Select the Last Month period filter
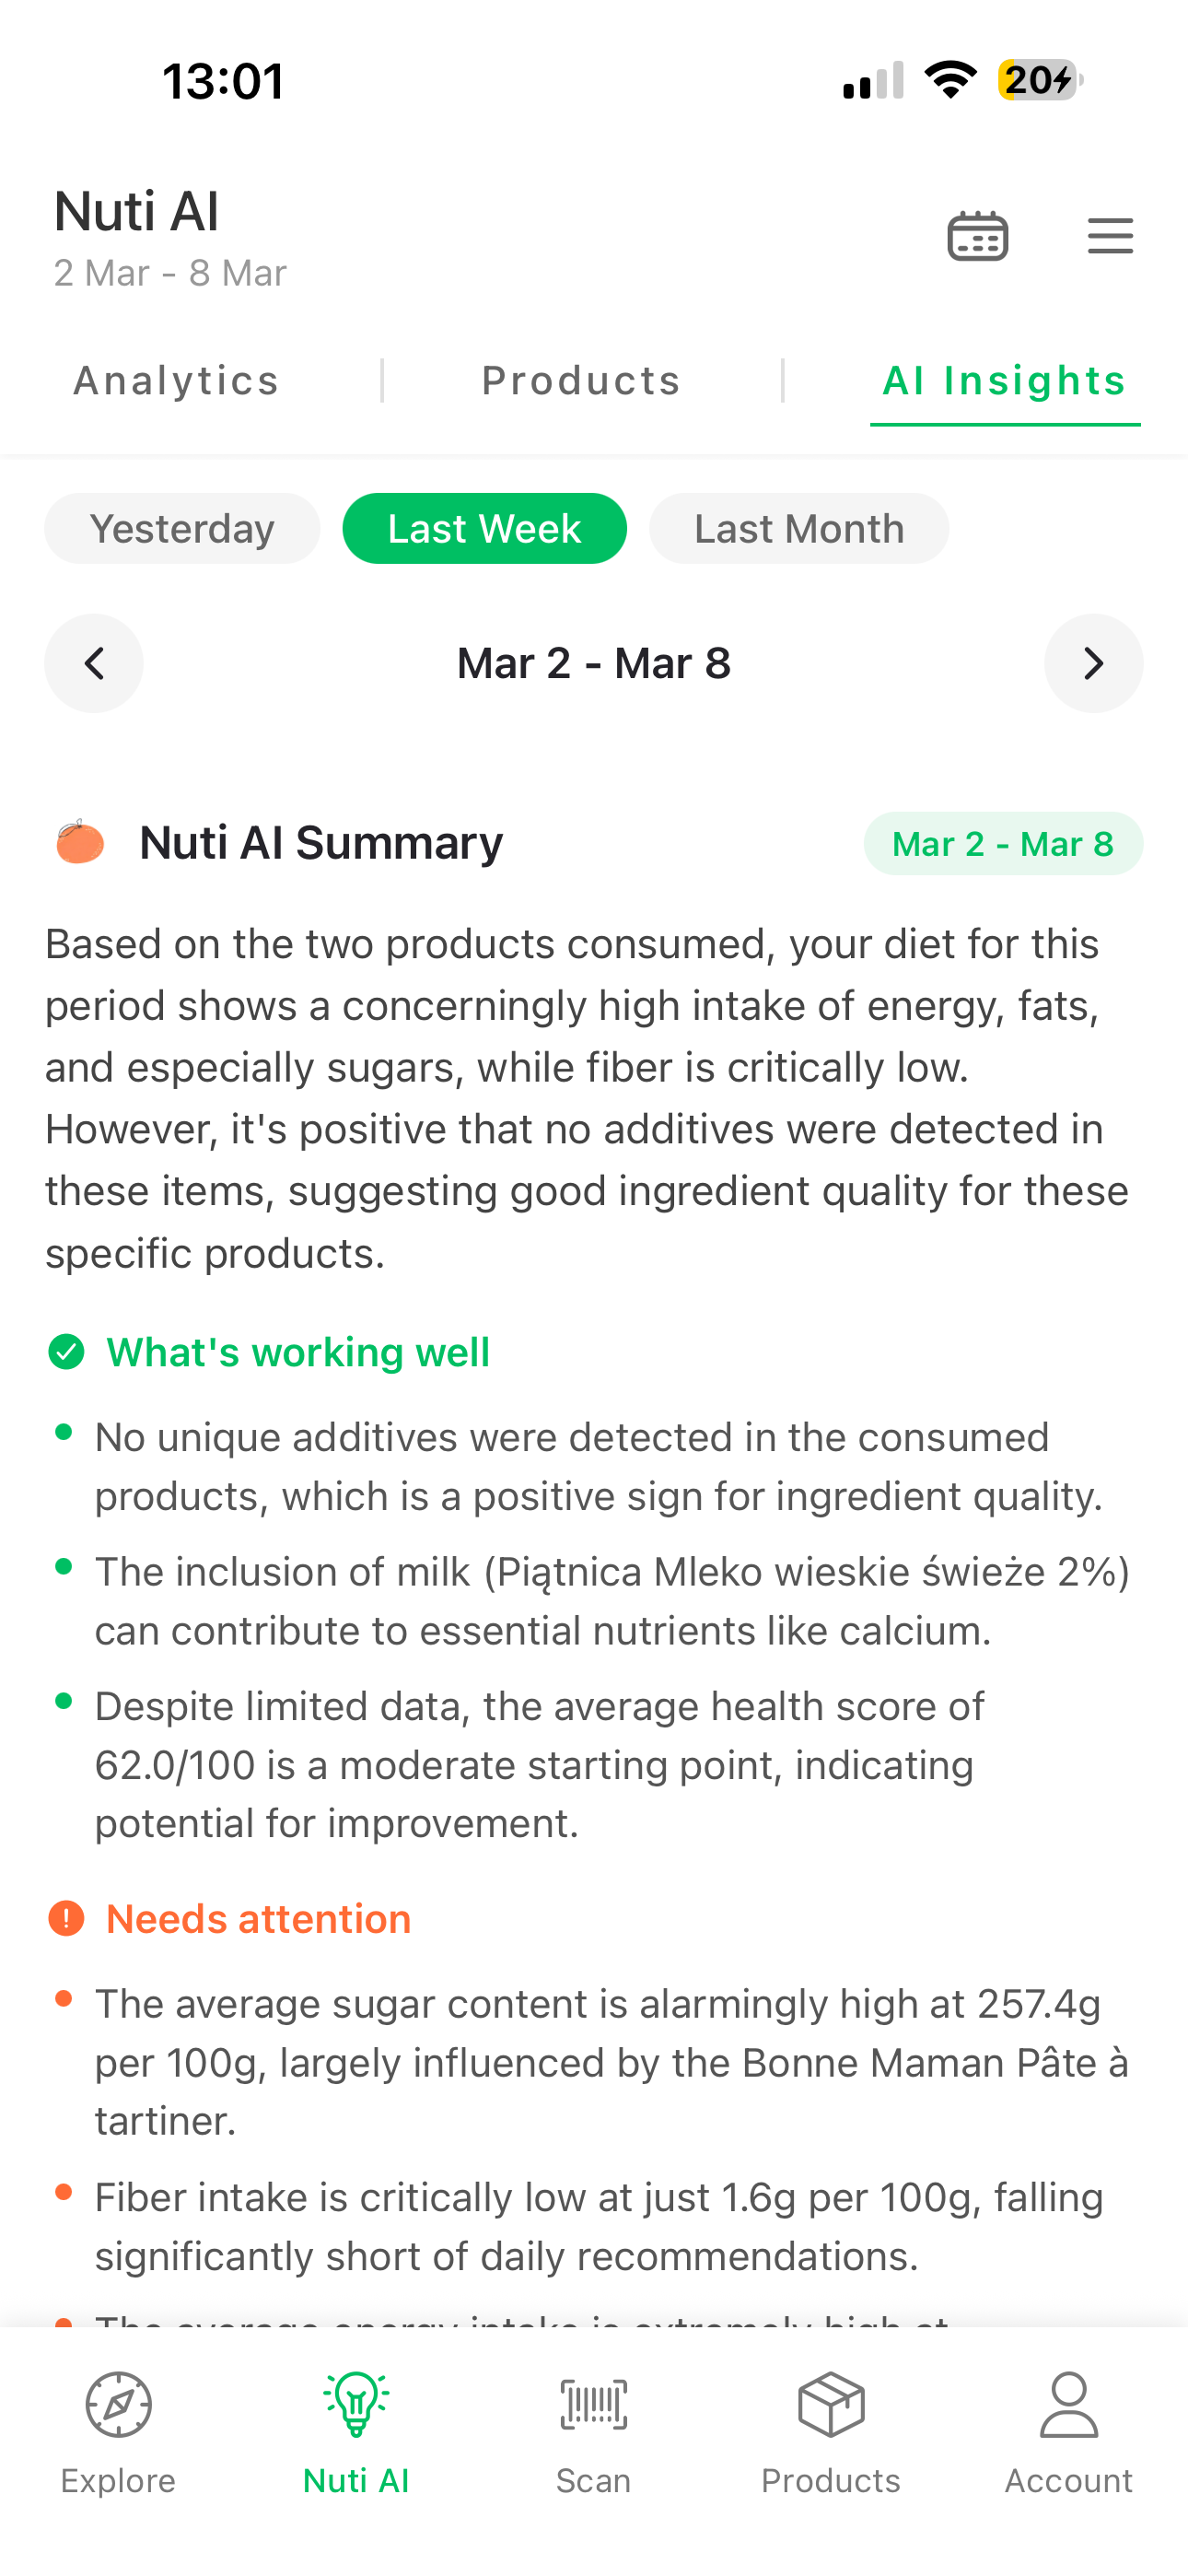1188x2576 pixels. coord(798,529)
